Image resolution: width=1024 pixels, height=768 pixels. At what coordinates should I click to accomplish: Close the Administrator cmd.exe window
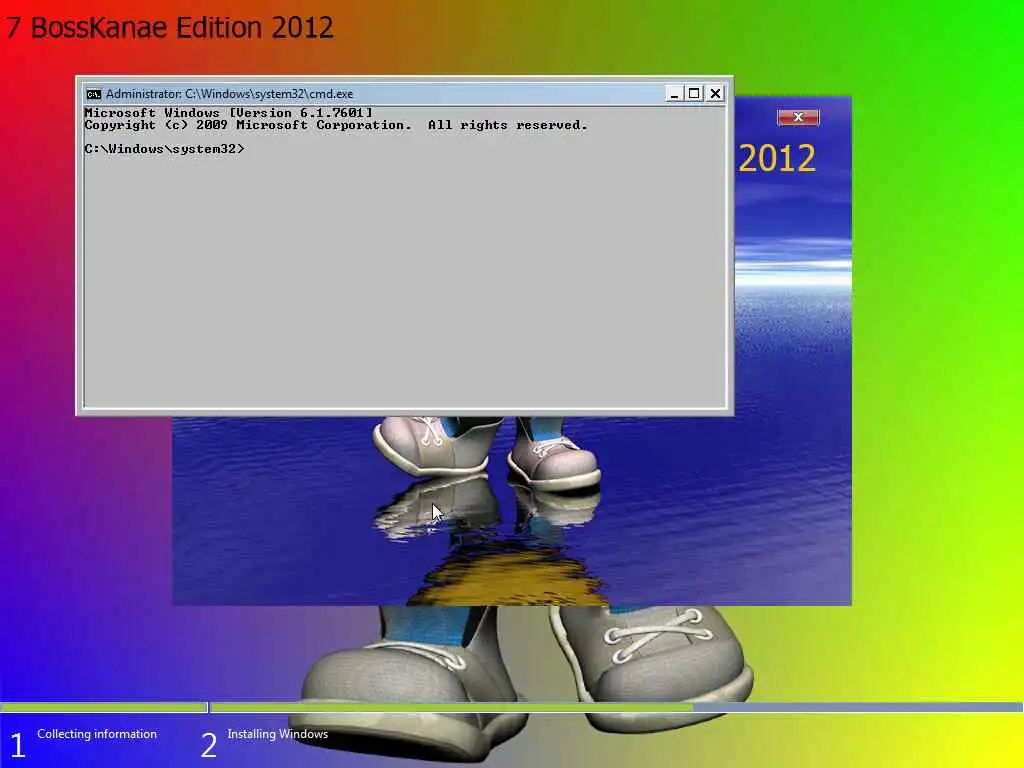tap(716, 94)
